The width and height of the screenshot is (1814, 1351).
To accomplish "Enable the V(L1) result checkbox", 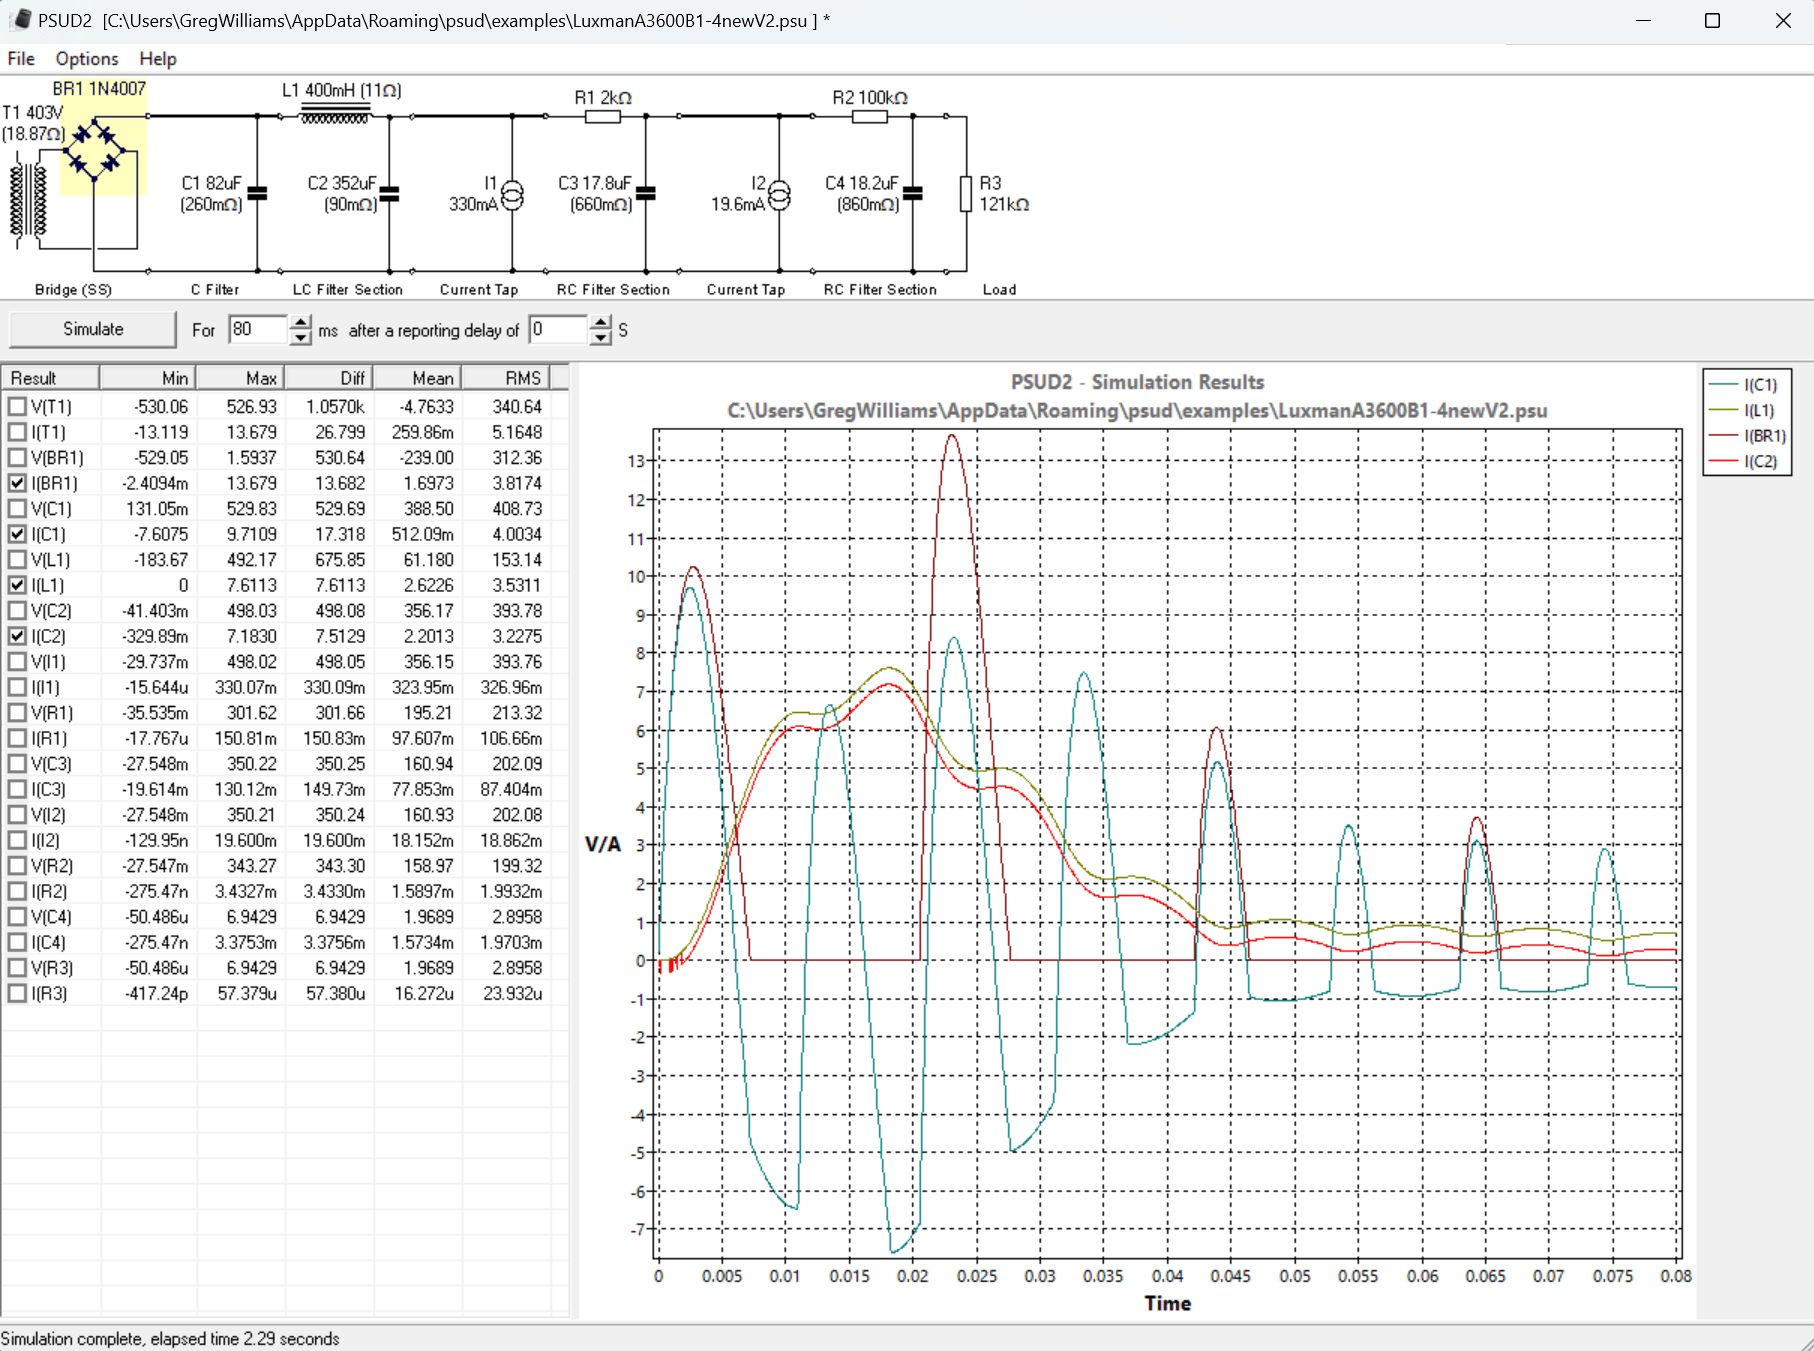I will pos(17,560).
